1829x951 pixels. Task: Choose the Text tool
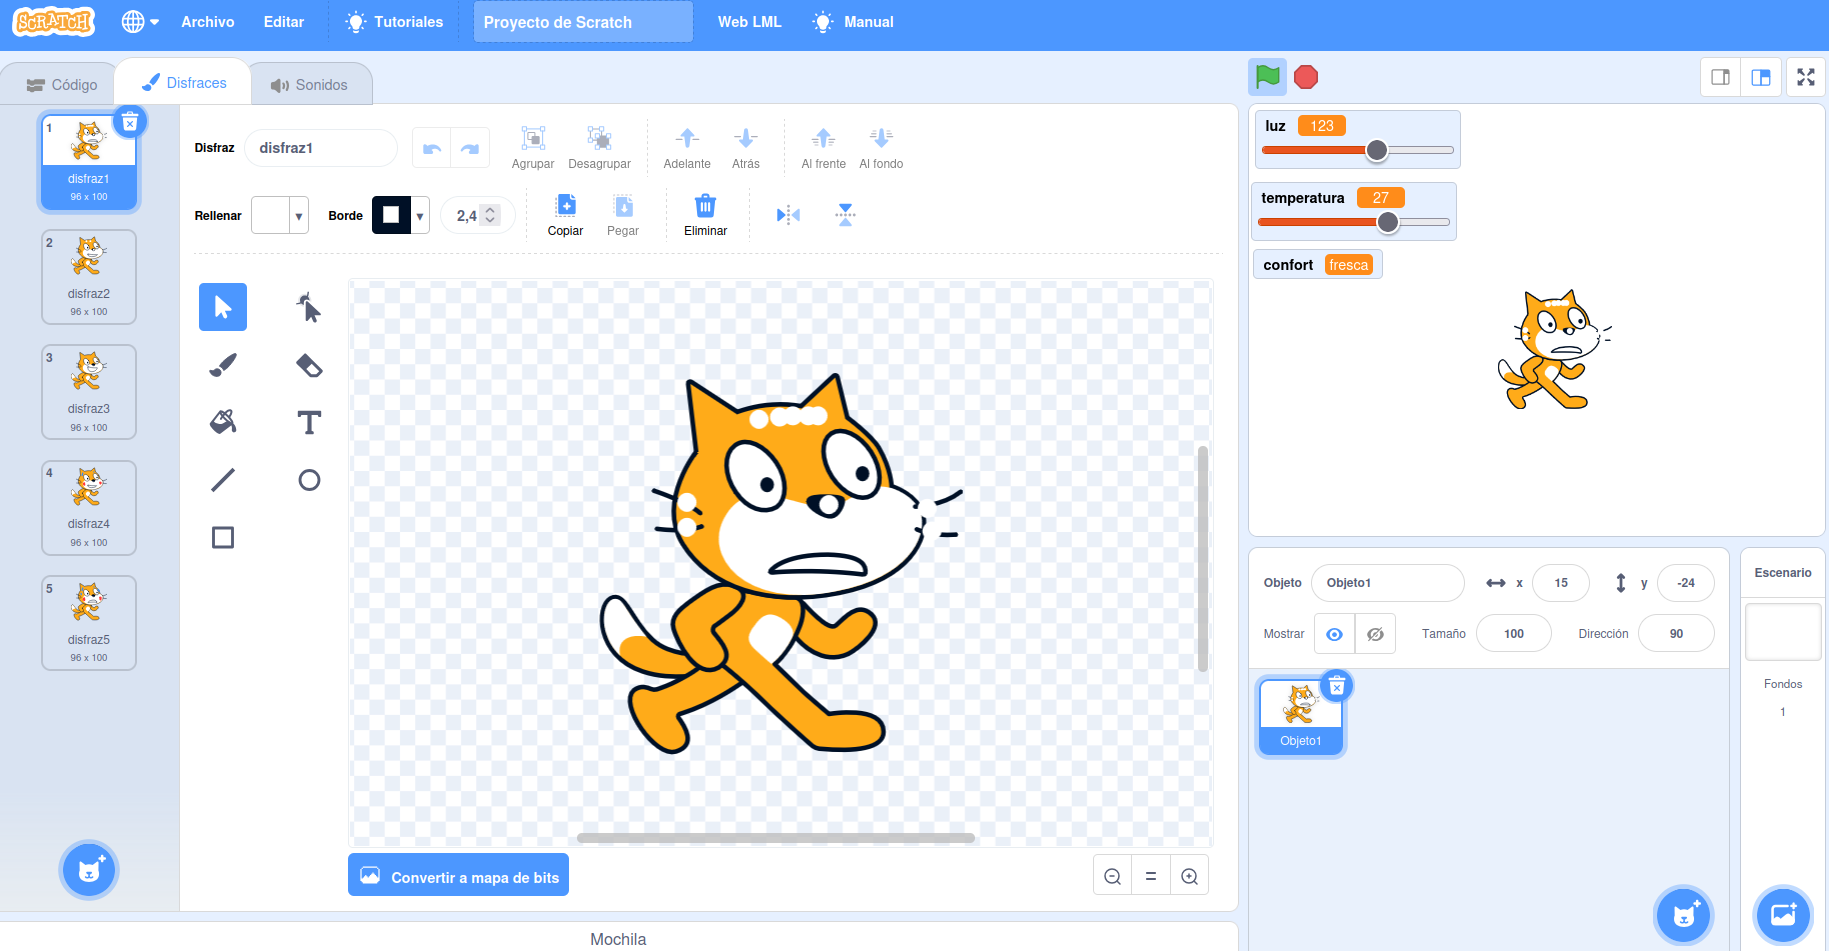309,422
